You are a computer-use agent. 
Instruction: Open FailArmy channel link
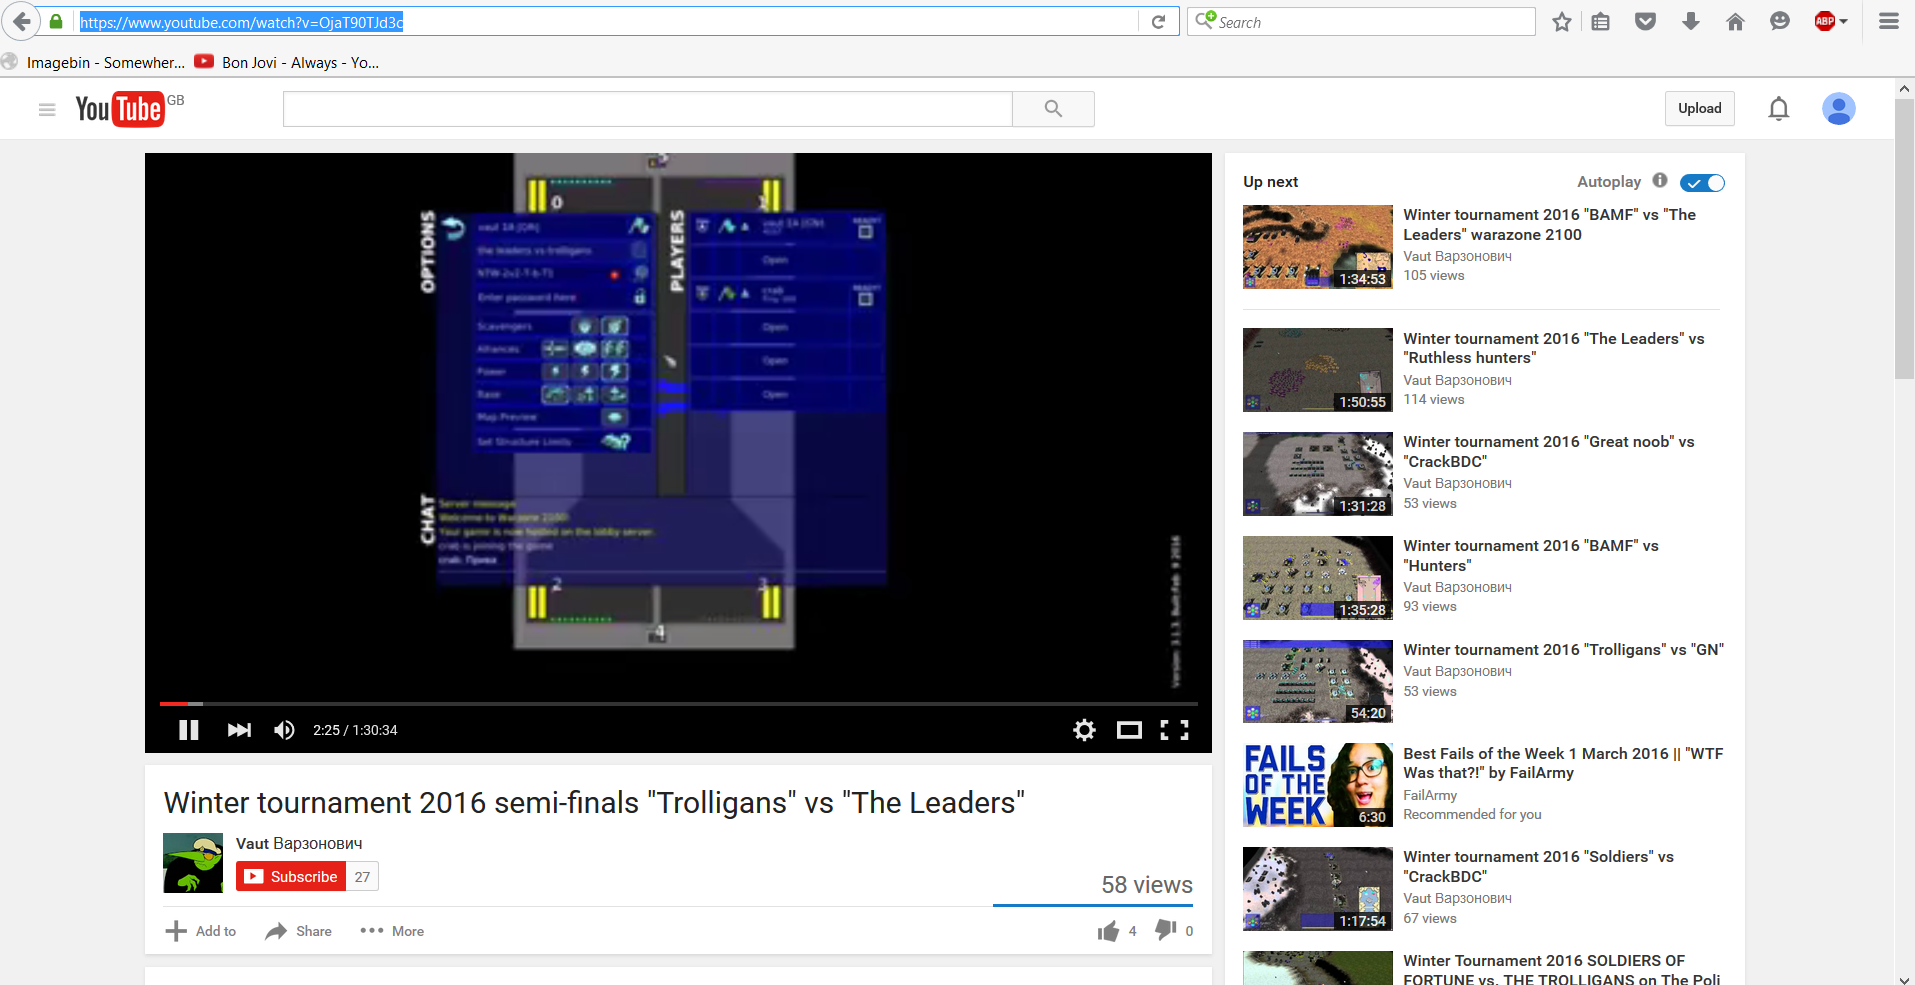pyautogui.click(x=1430, y=795)
